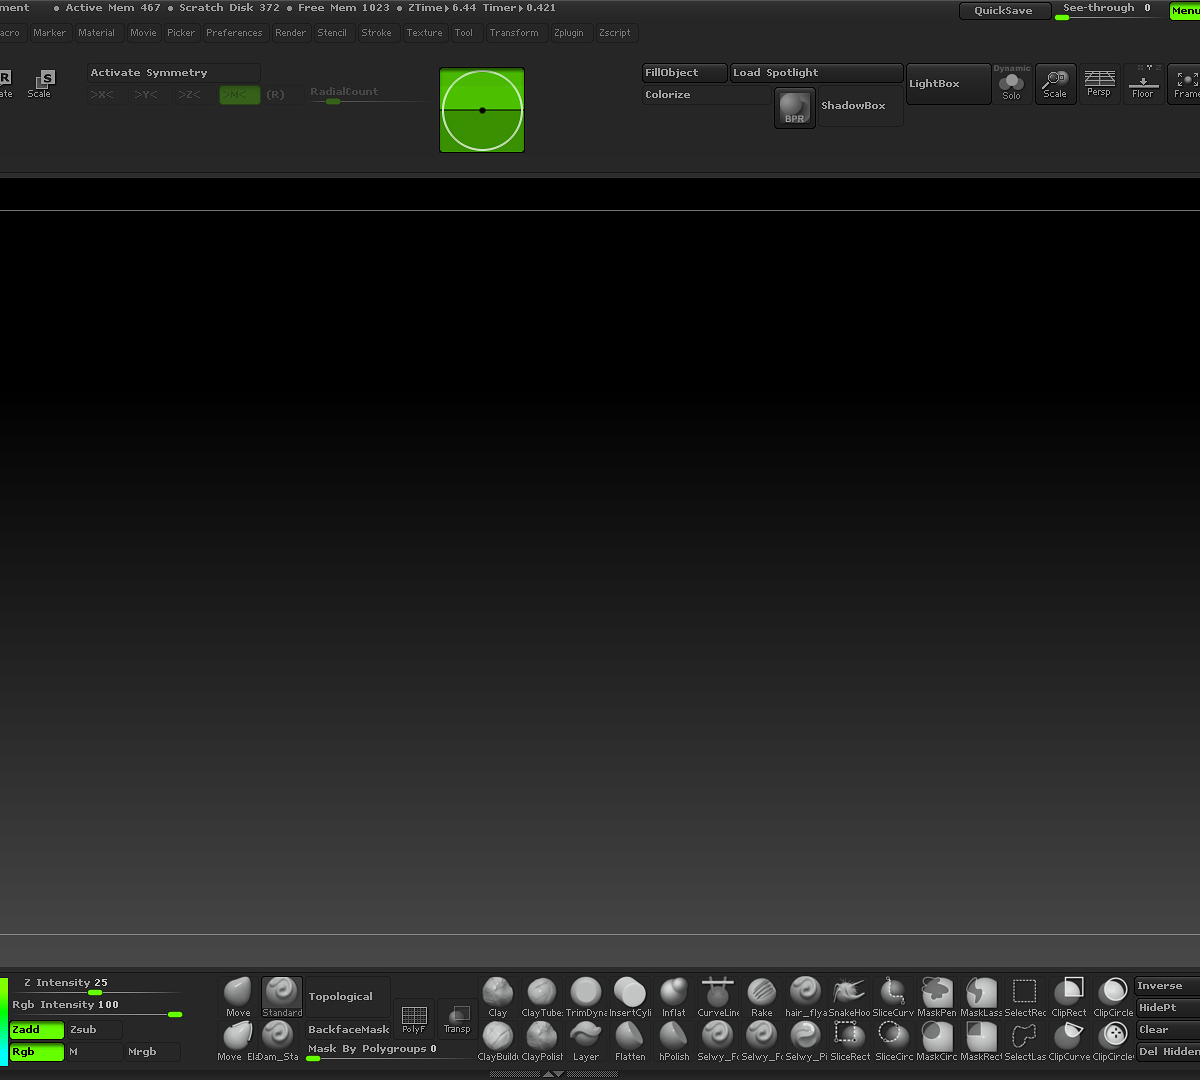Pick the SliceRect brush

(x=850, y=1041)
